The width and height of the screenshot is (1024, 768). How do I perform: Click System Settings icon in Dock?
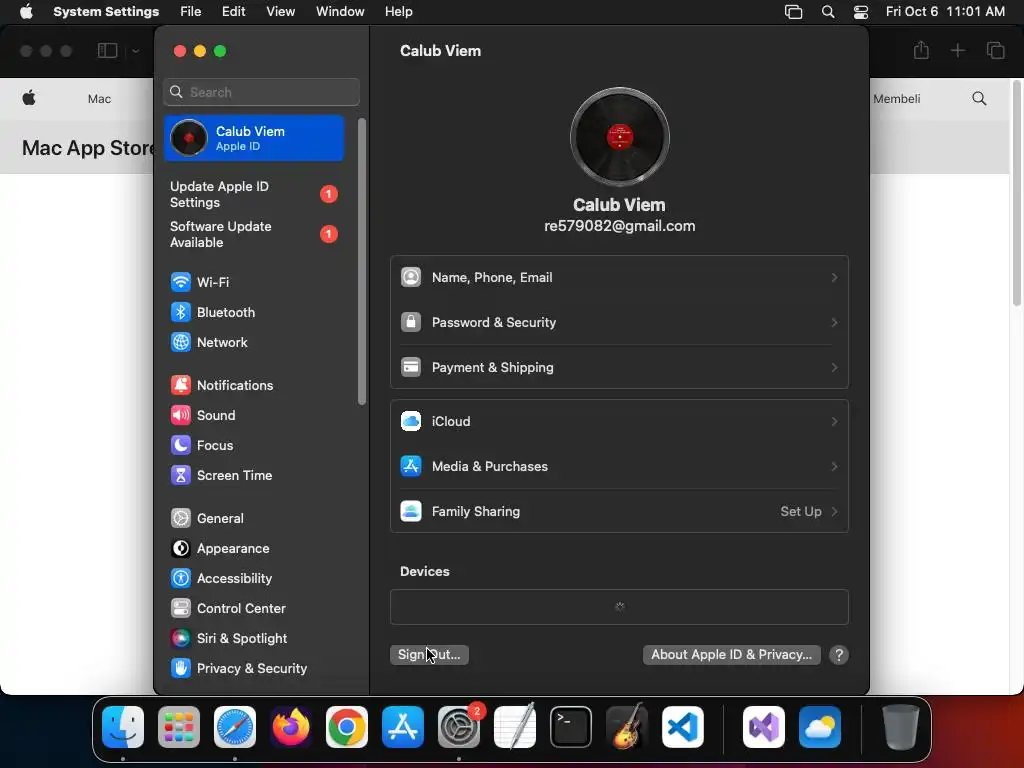point(458,727)
